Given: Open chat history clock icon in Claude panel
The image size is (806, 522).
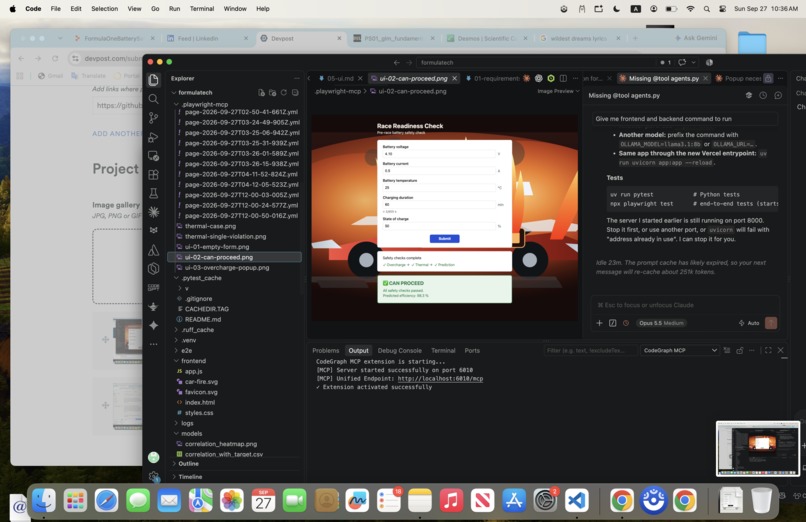Looking at the screenshot, I should (x=763, y=96).
